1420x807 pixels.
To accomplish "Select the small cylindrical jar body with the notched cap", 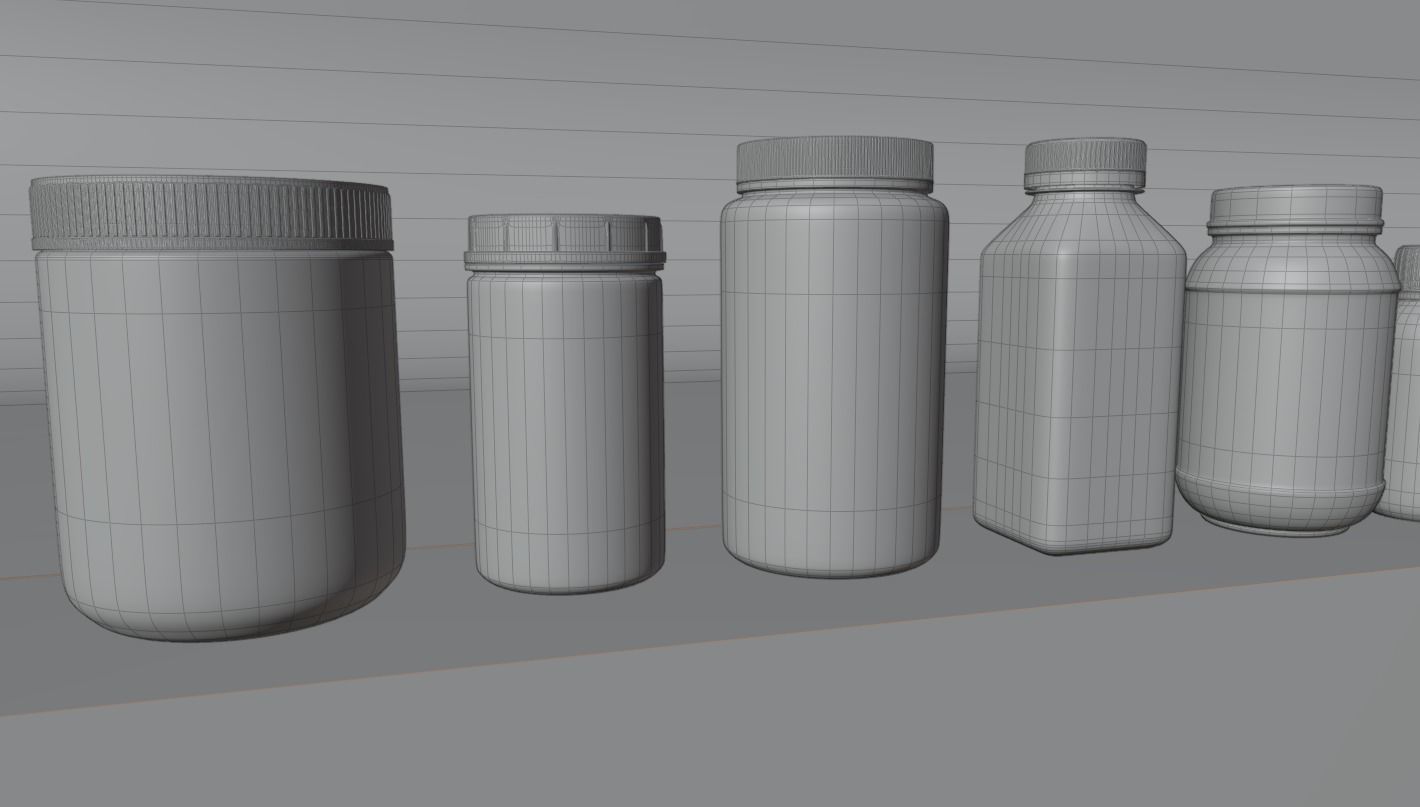I will coord(567,430).
